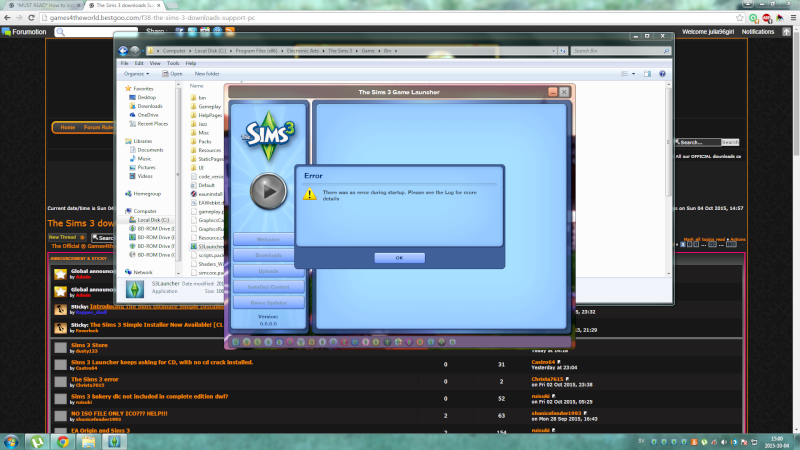Screen dimensions: 800x450
Task: Go back in the Explorer window
Action: click(123, 51)
